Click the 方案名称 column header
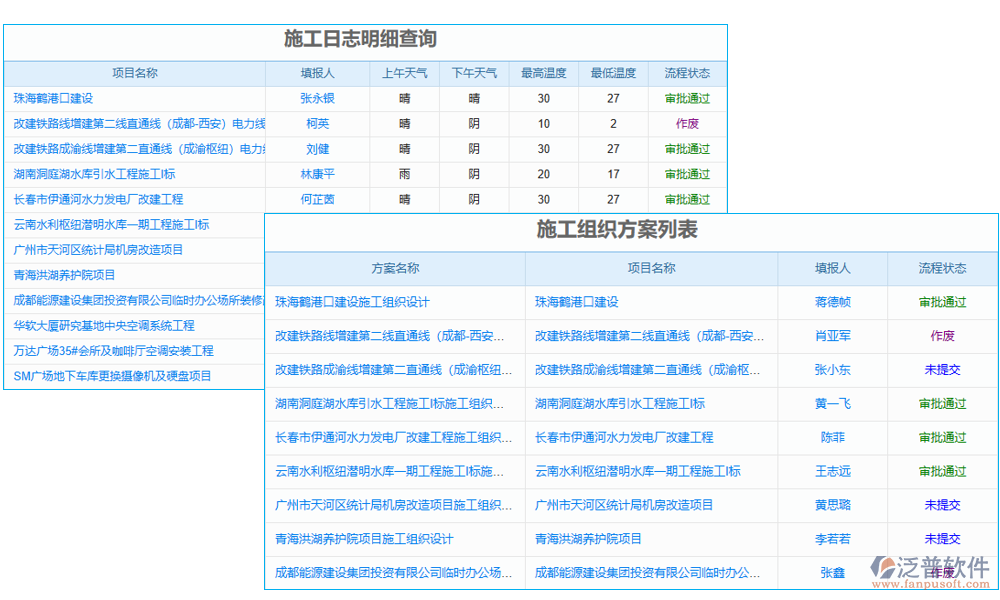The width and height of the screenshot is (1000, 600). [x=395, y=268]
